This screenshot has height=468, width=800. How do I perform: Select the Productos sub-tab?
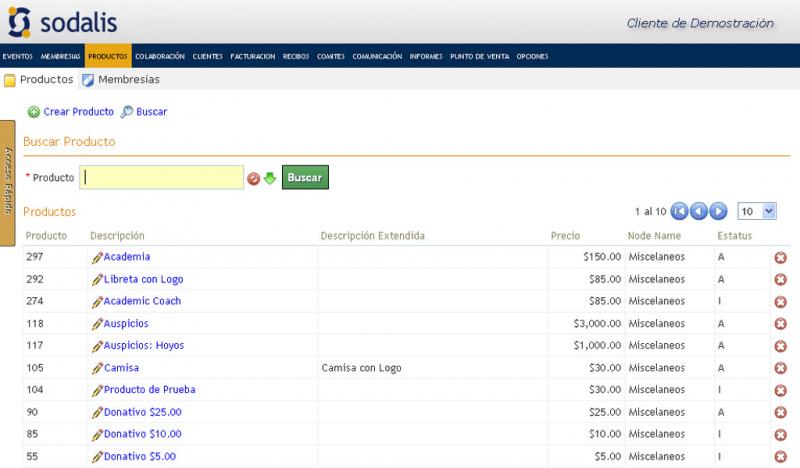39,80
